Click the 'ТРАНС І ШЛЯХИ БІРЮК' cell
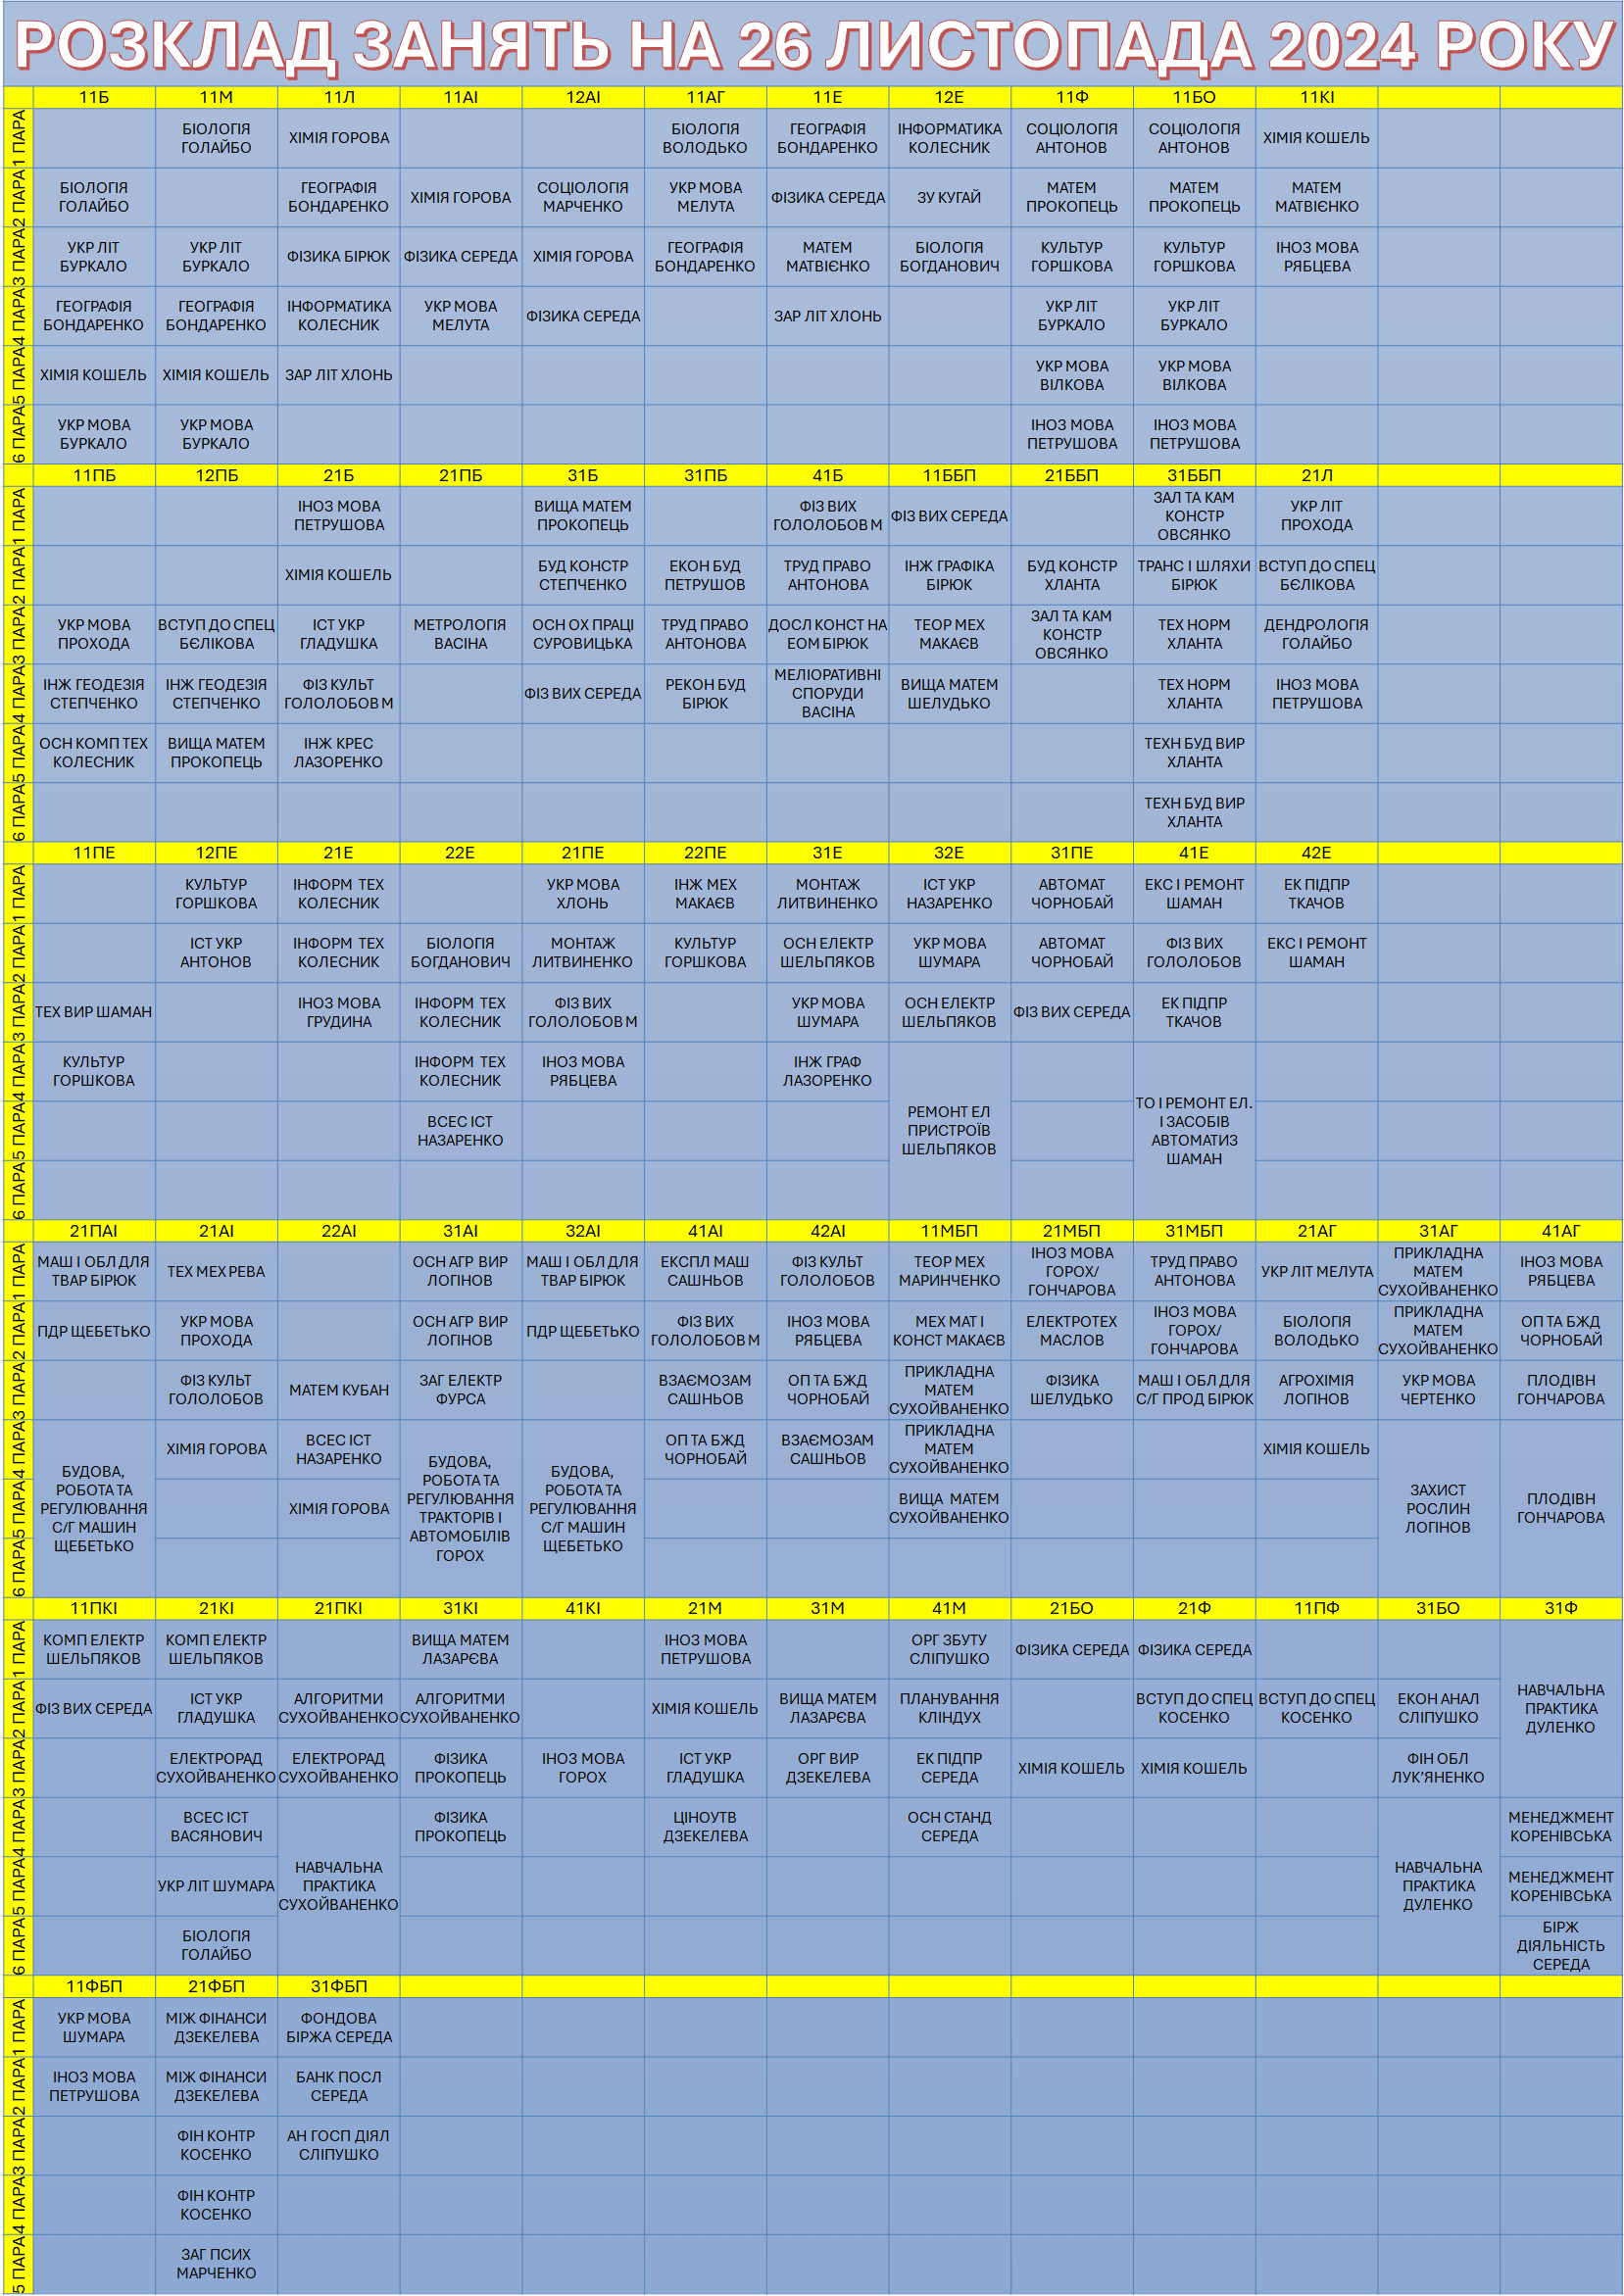This screenshot has width=1624, height=2296. pos(1194,575)
